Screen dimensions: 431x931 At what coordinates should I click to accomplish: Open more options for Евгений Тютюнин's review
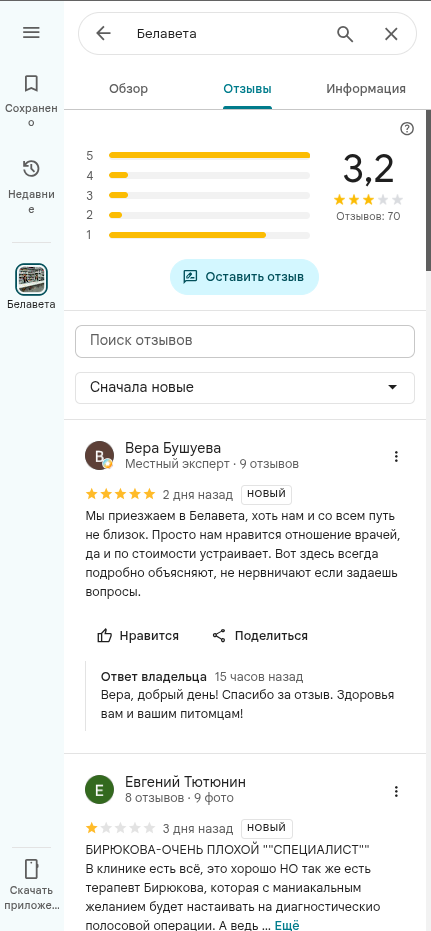pos(396,791)
